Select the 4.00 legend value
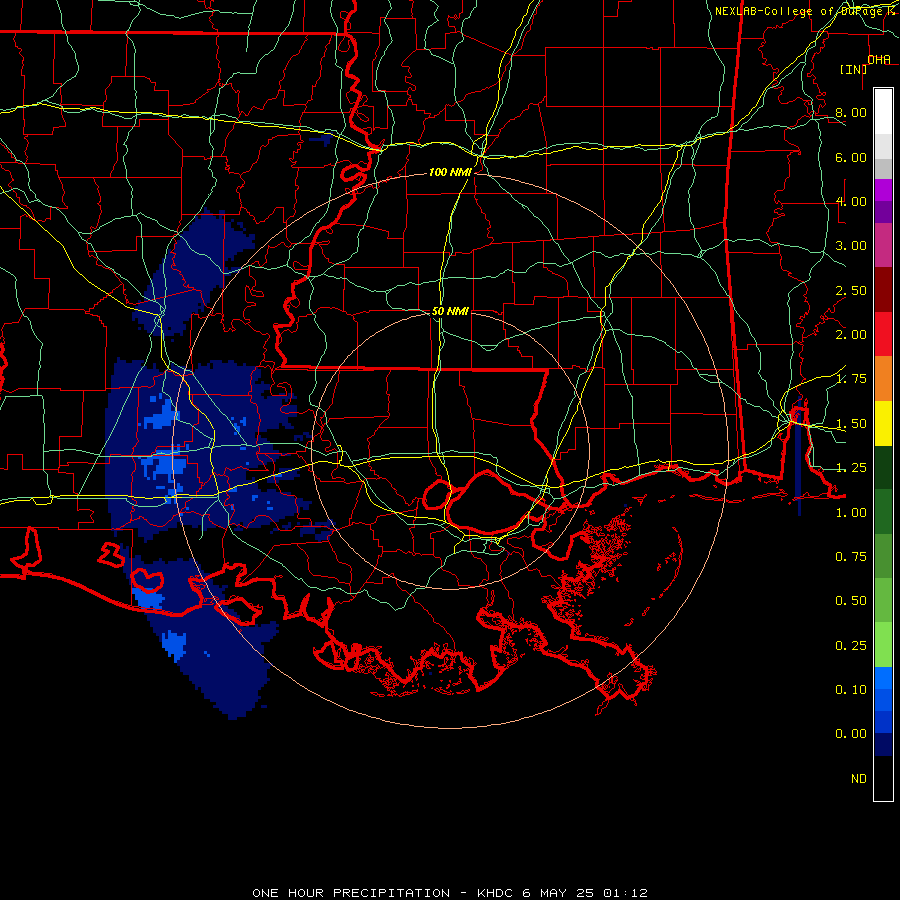The width and height of the screenshot is (900, 900). coord(851,201)
